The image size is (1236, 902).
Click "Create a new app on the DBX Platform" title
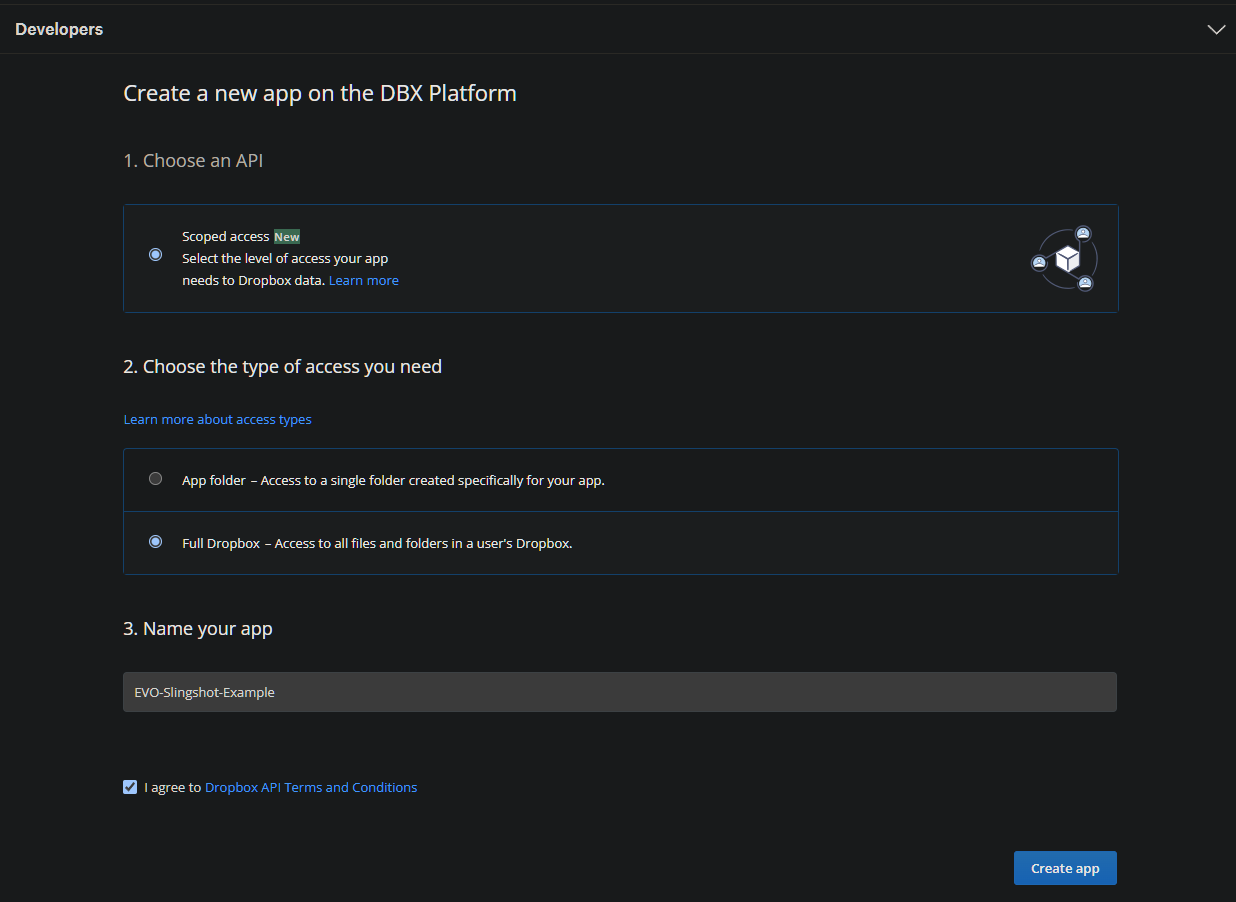(x=320, y=94)
